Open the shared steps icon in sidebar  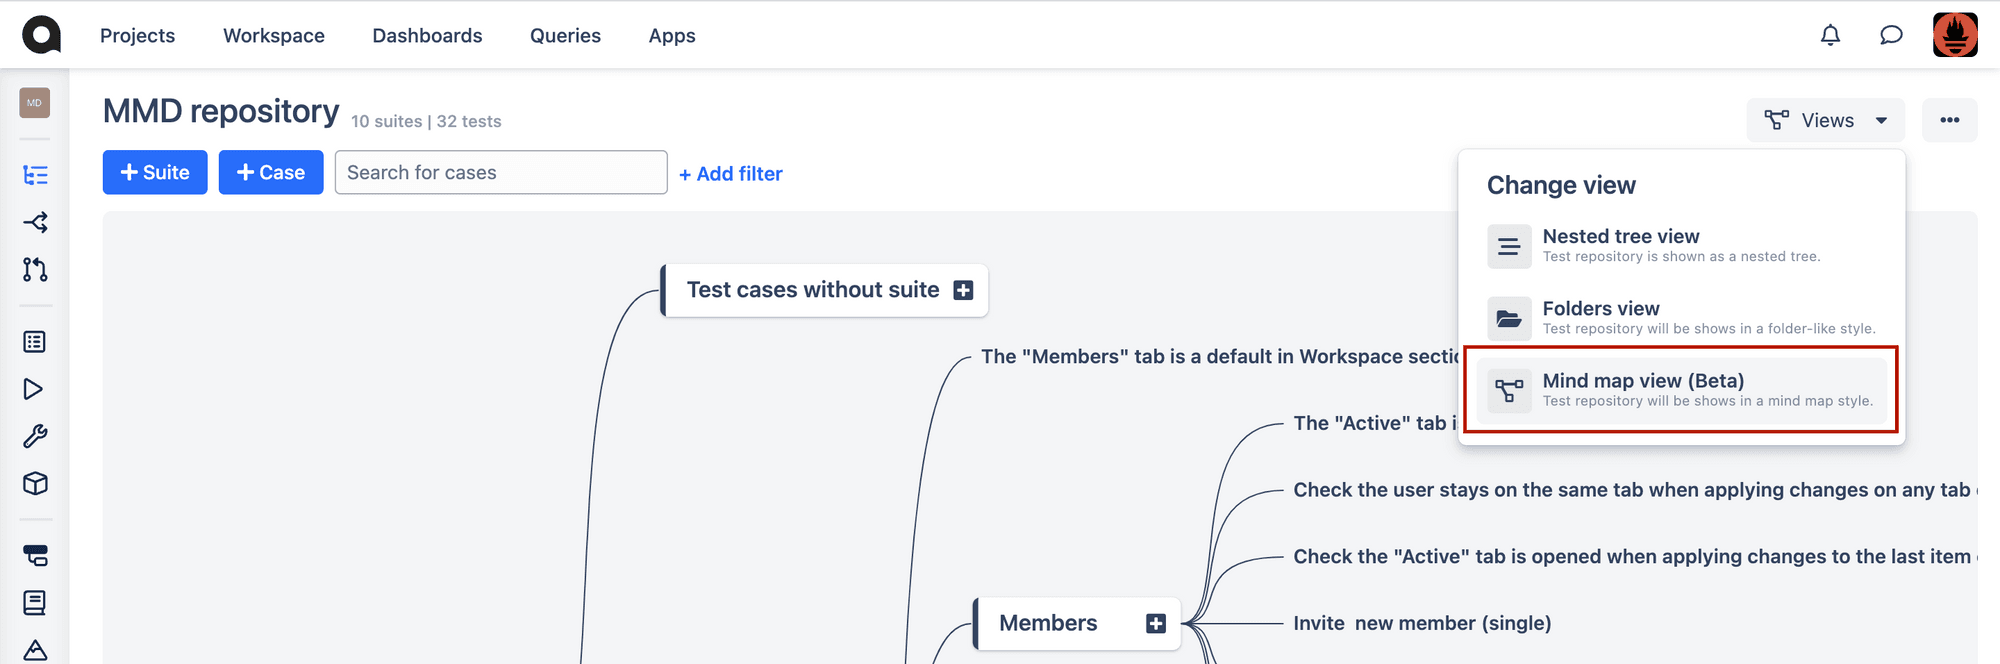pos(35,222)
